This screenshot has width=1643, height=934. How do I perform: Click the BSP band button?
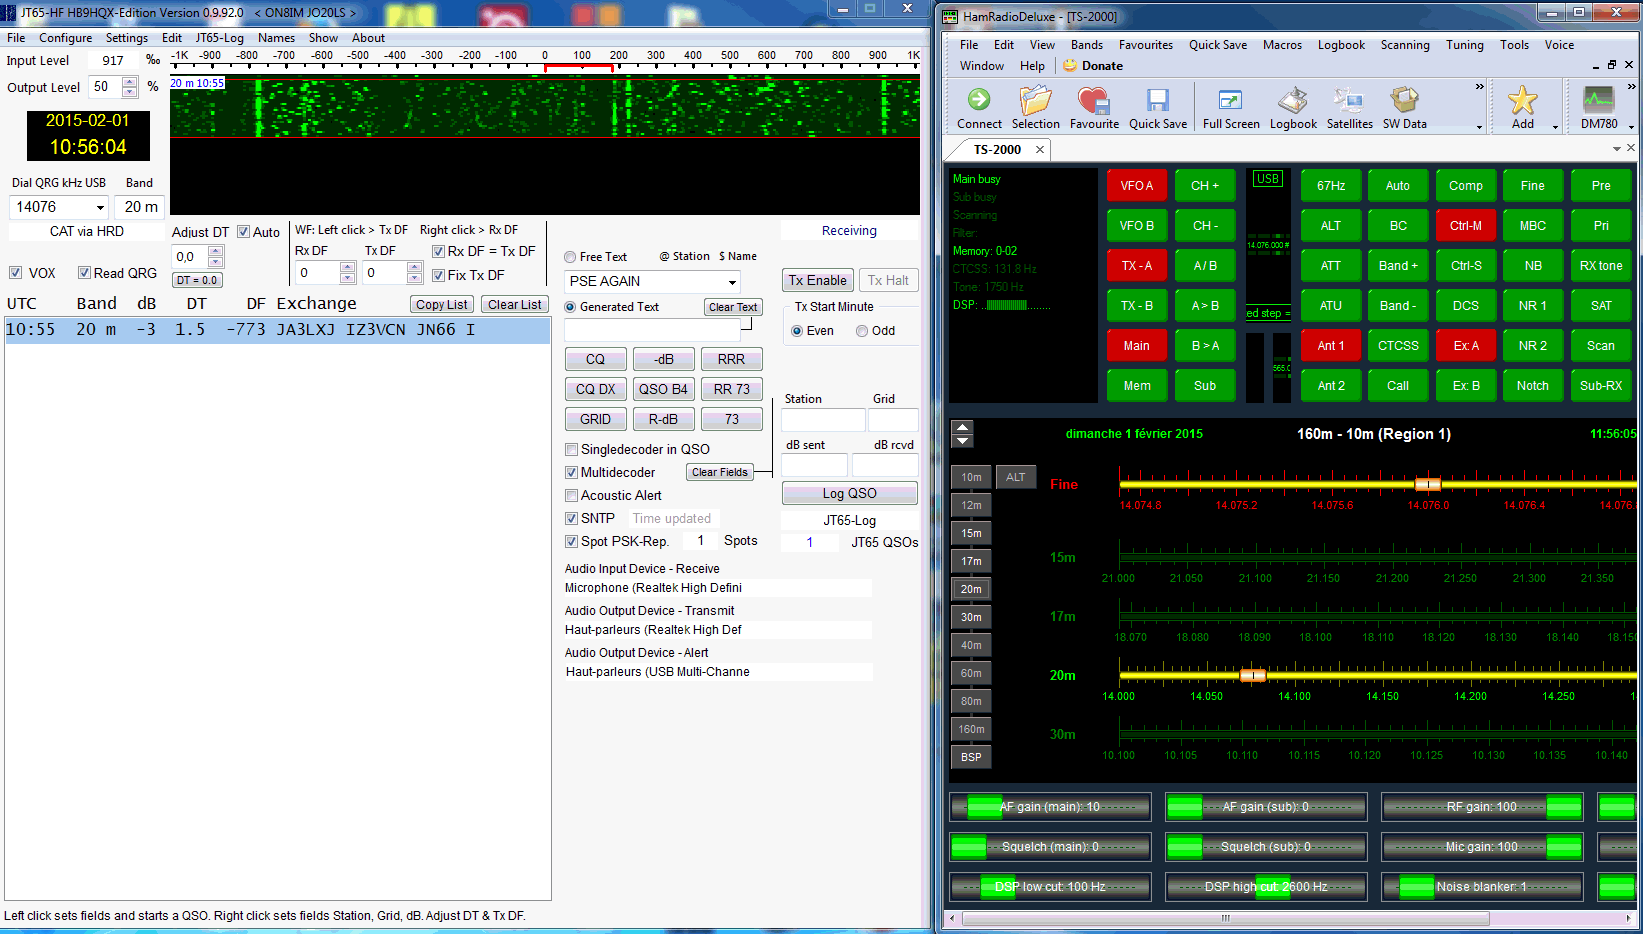coord(971,757)
